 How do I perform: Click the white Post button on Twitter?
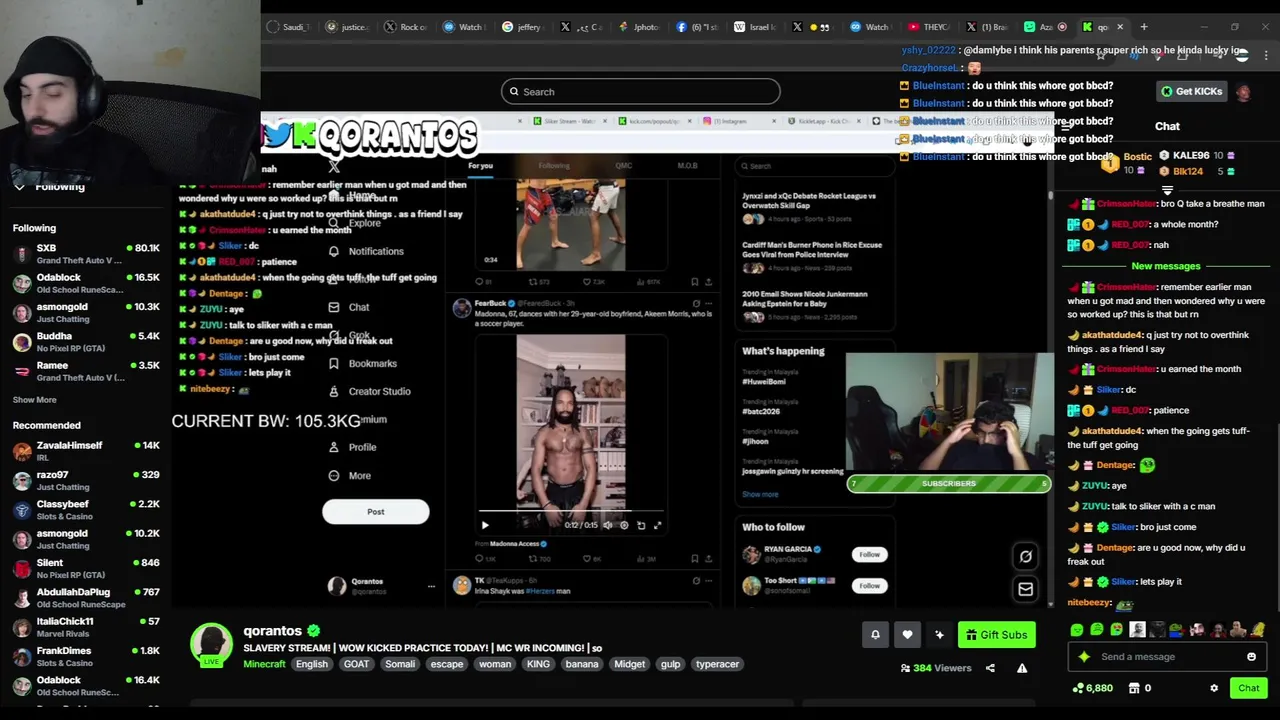(x=375, y=512)
